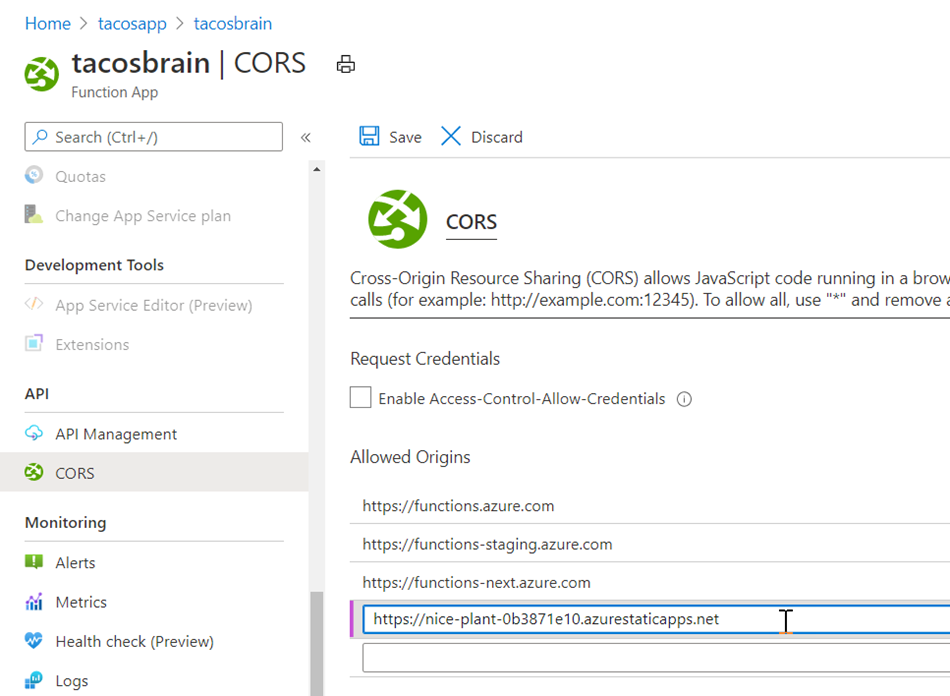Click the info icon beside credentials checkbox
The image size is (950, 696).
click(684, 398)
